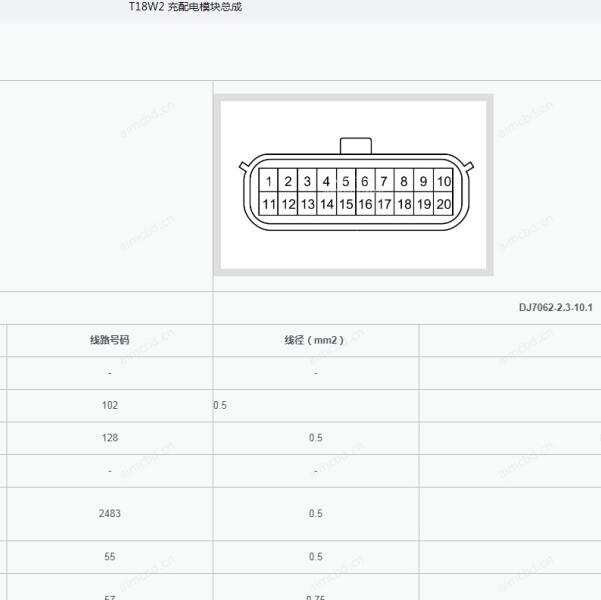
Task: Click pin 18 in the connector diagram
Action: tap(404, 204)
